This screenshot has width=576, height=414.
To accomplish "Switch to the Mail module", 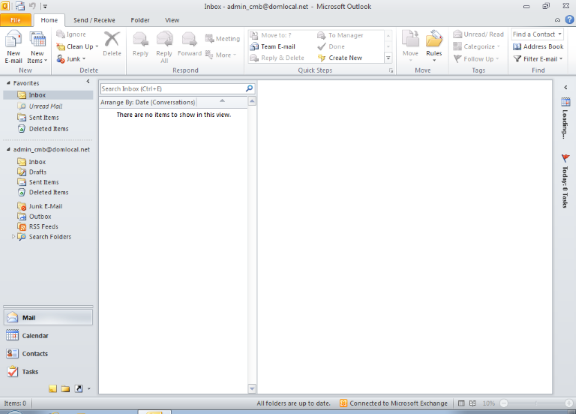I will coord(48,317).
